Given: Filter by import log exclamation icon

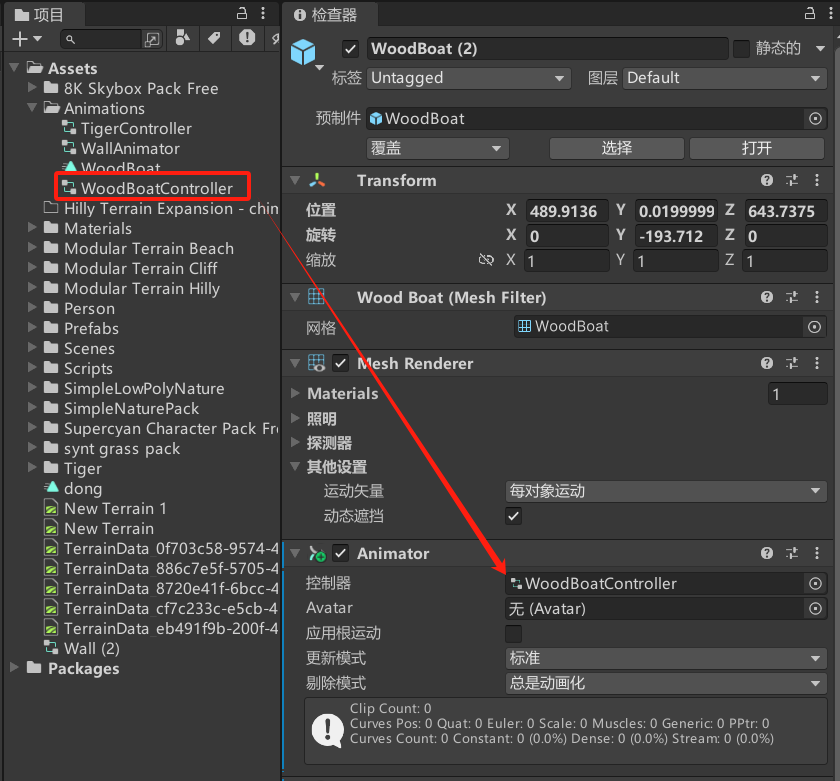Looking at the screenshot, I should [247, 38].
